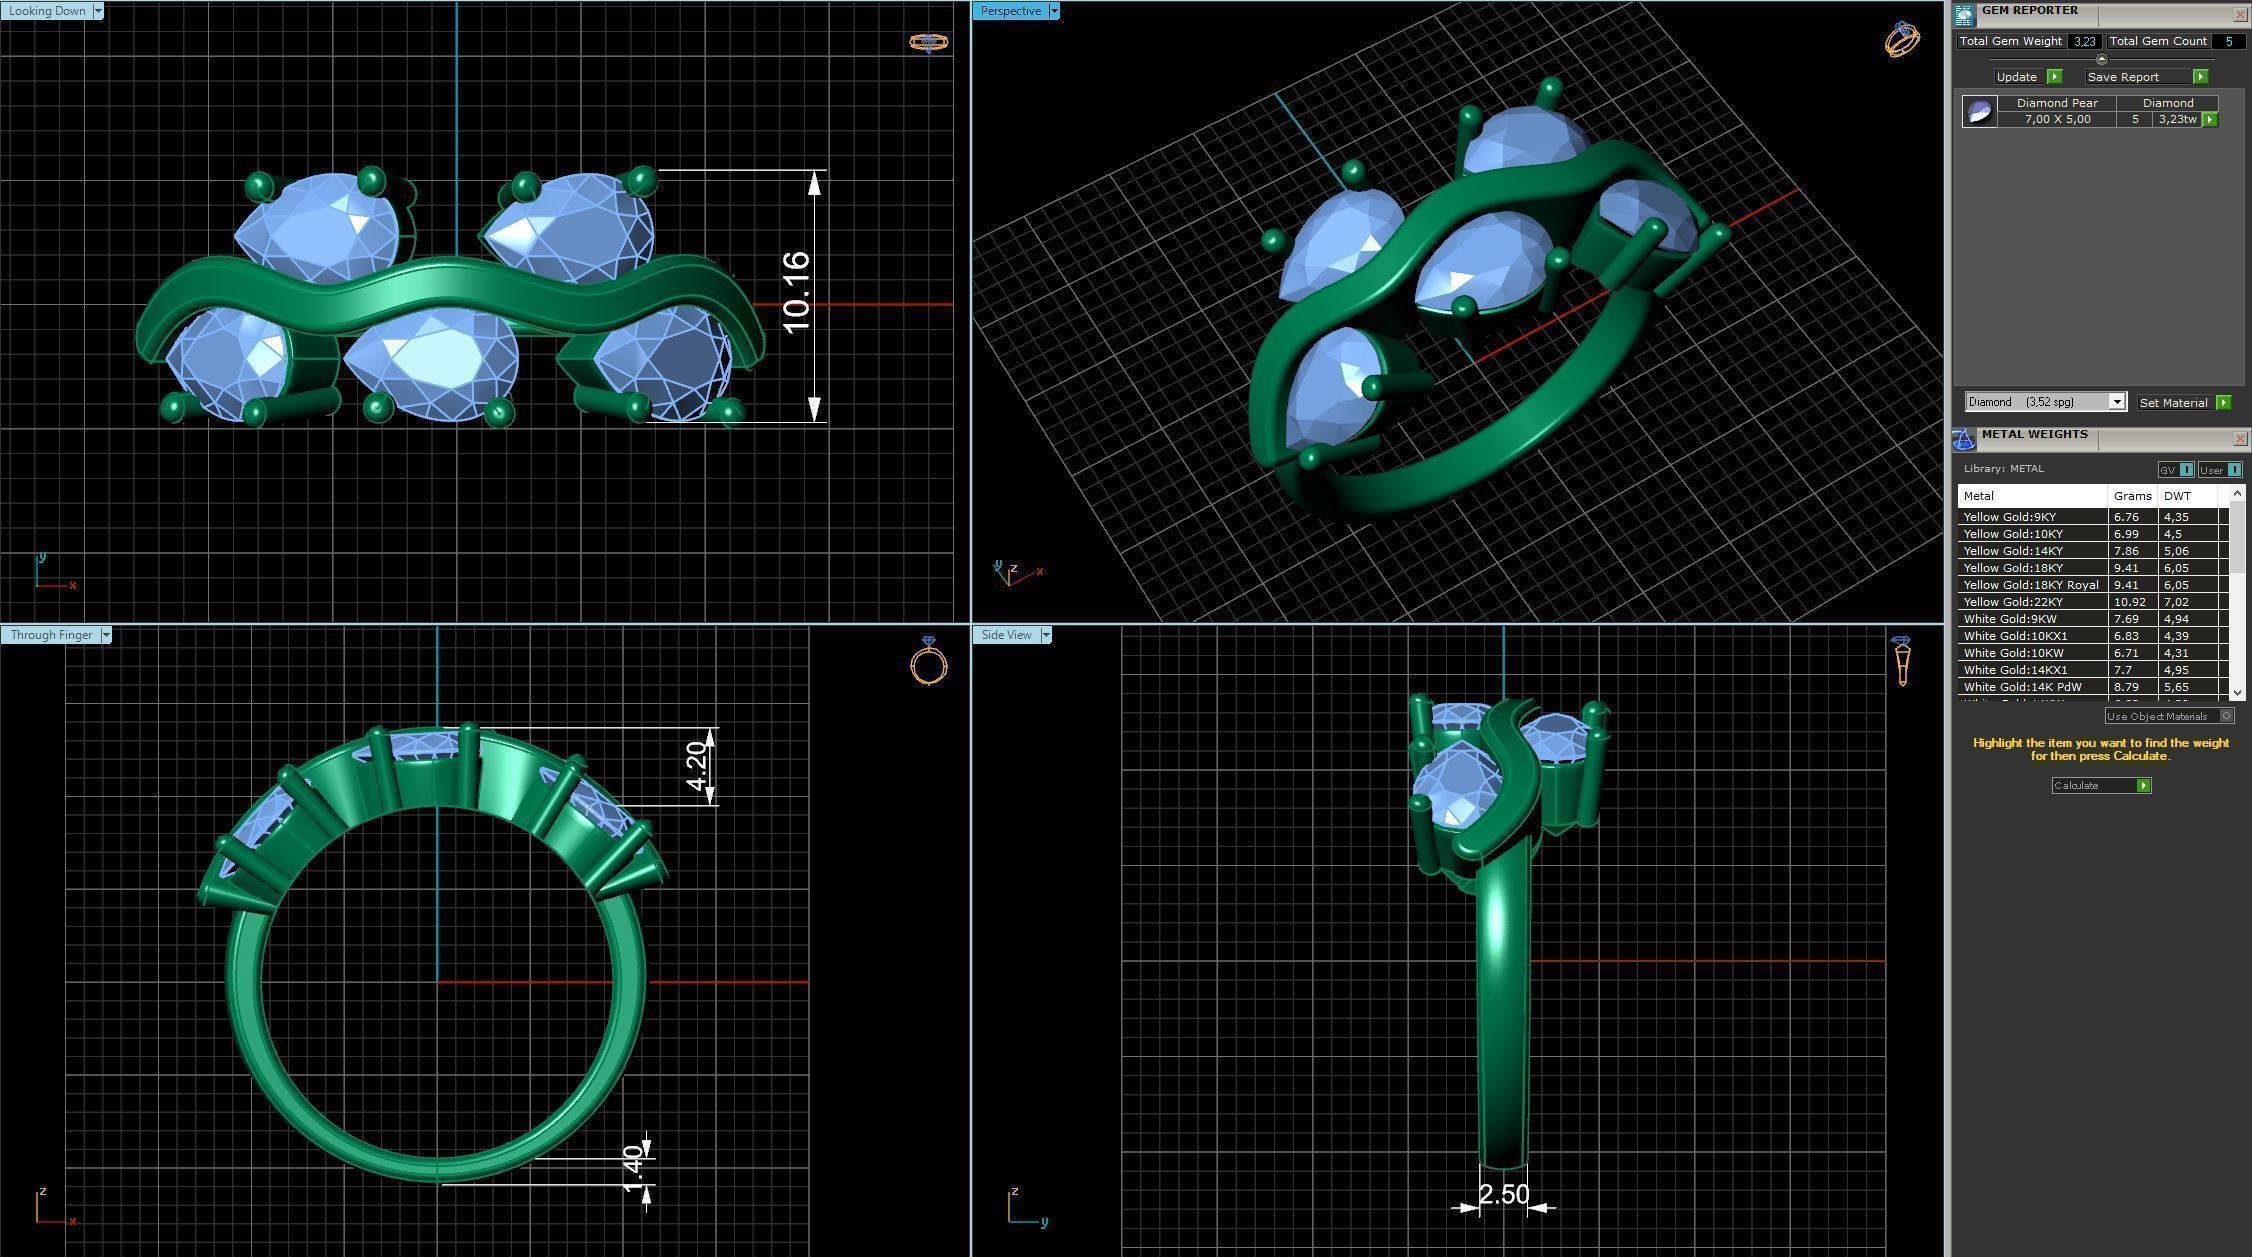This screenshot has width=2252, height=1257.
Task: Click the Grams column header
Action: click(2133, 496)
